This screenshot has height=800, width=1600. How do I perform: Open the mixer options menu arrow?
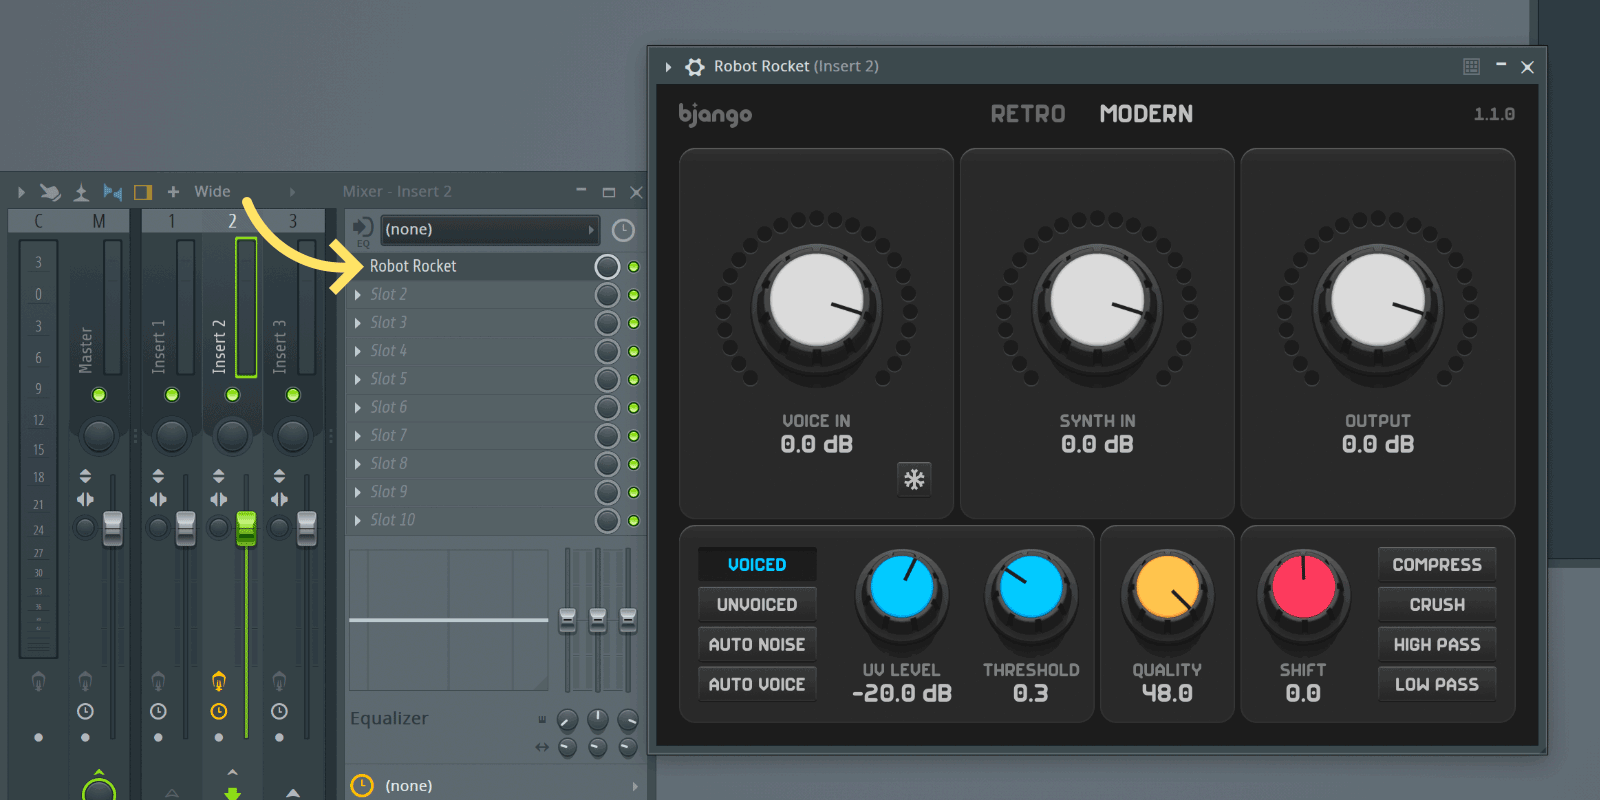[21, 192]
